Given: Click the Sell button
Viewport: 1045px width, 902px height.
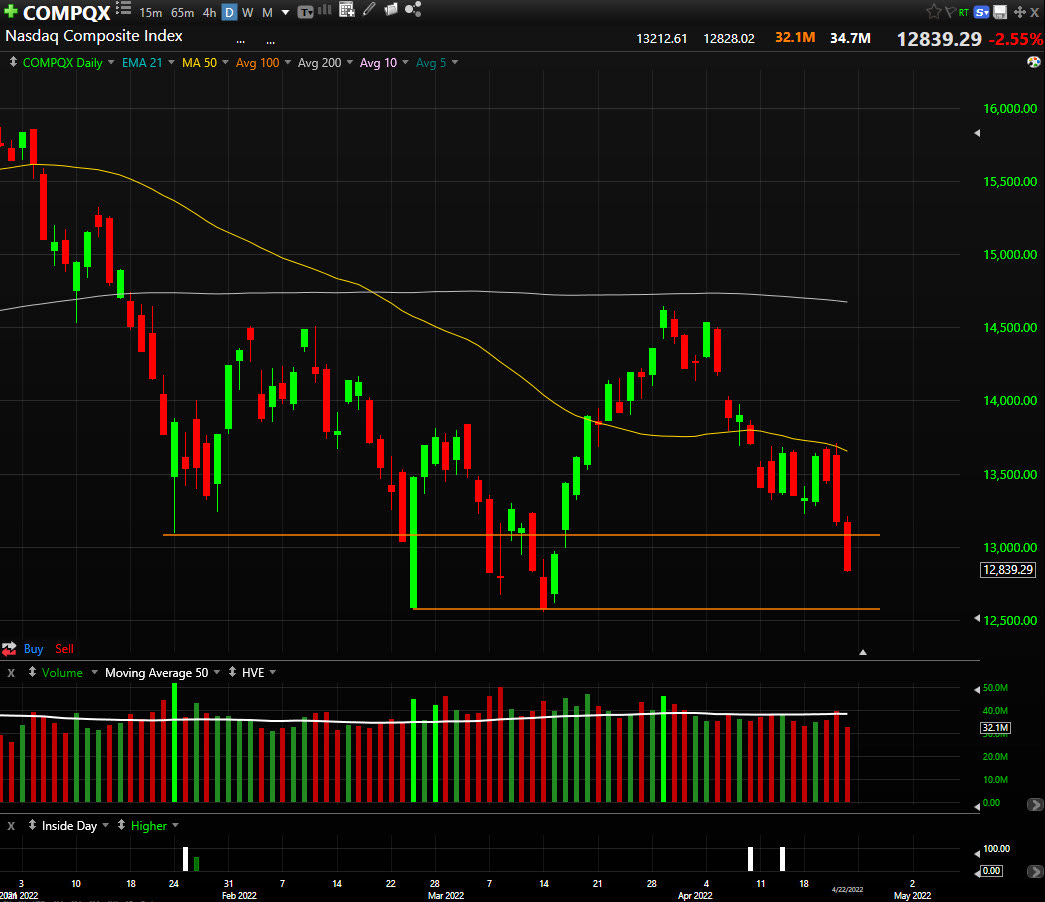Looking at the screenshot, I should 64,649.
